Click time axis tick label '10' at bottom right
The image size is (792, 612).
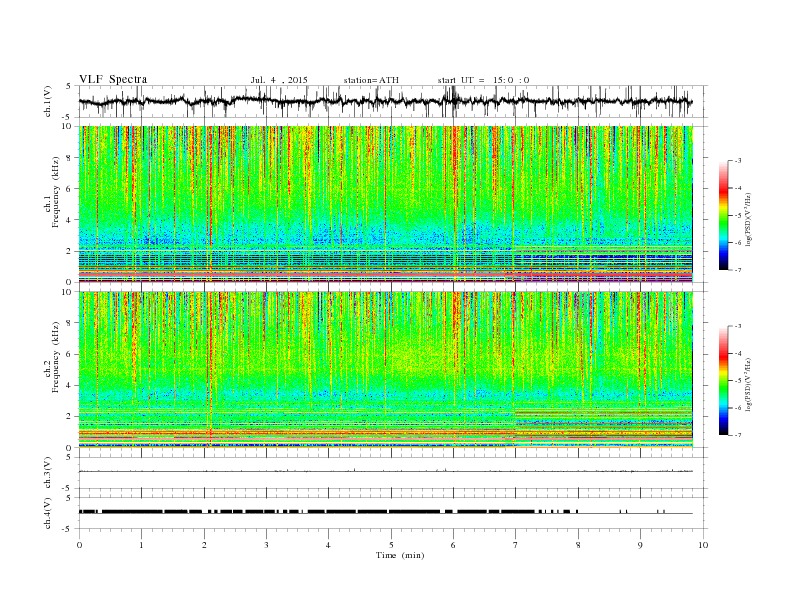(703, 545)
